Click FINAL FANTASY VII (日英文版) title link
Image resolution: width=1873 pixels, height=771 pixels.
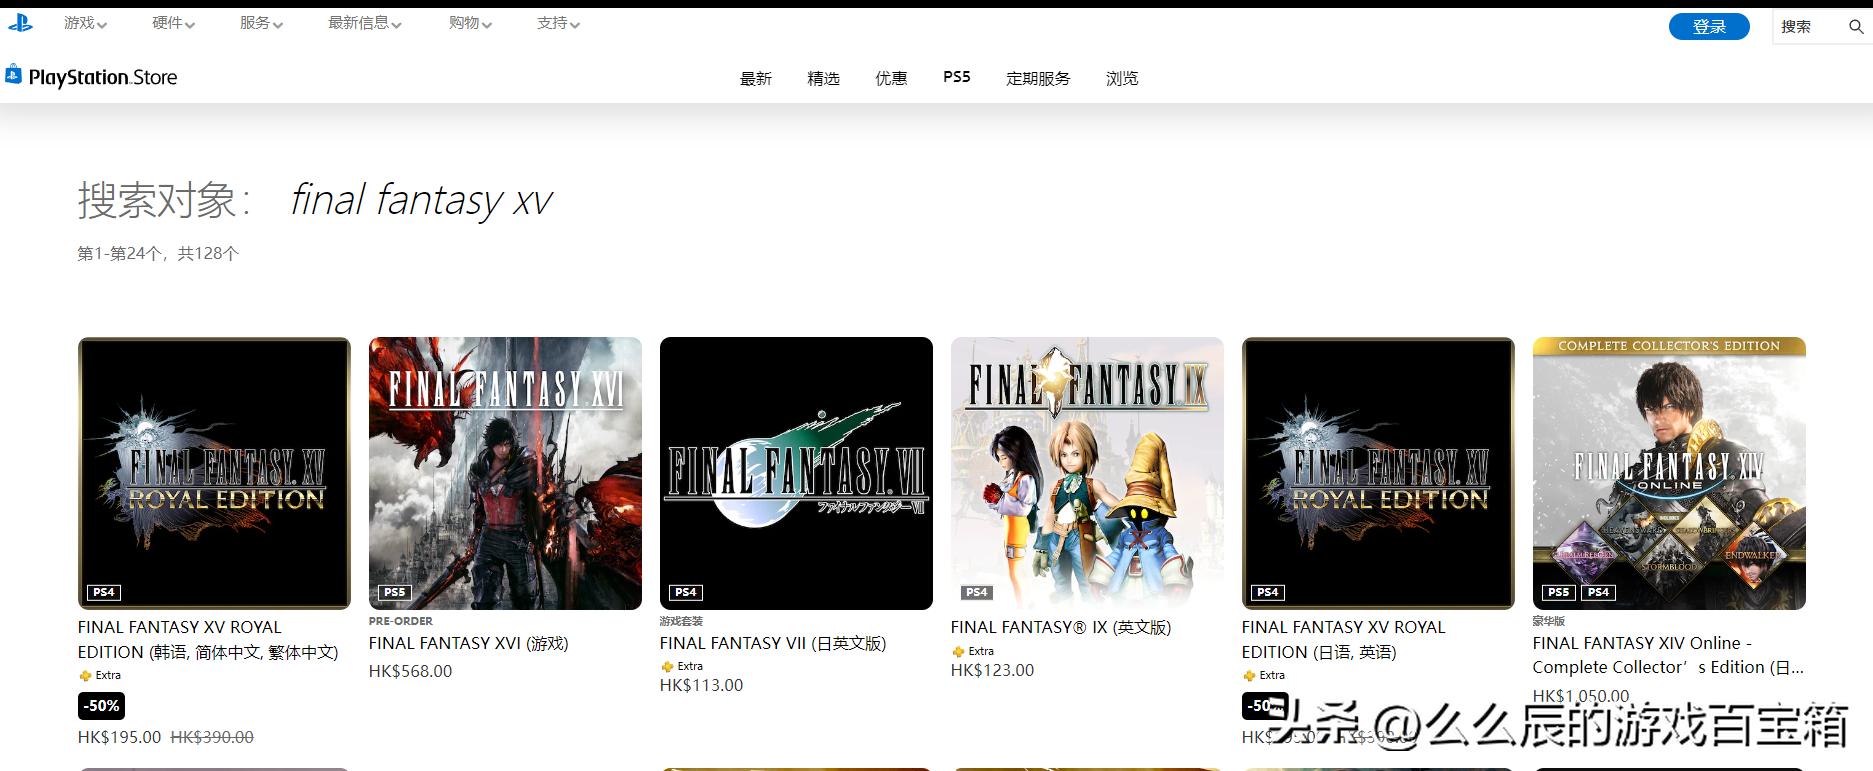click(x=773, y=643)
